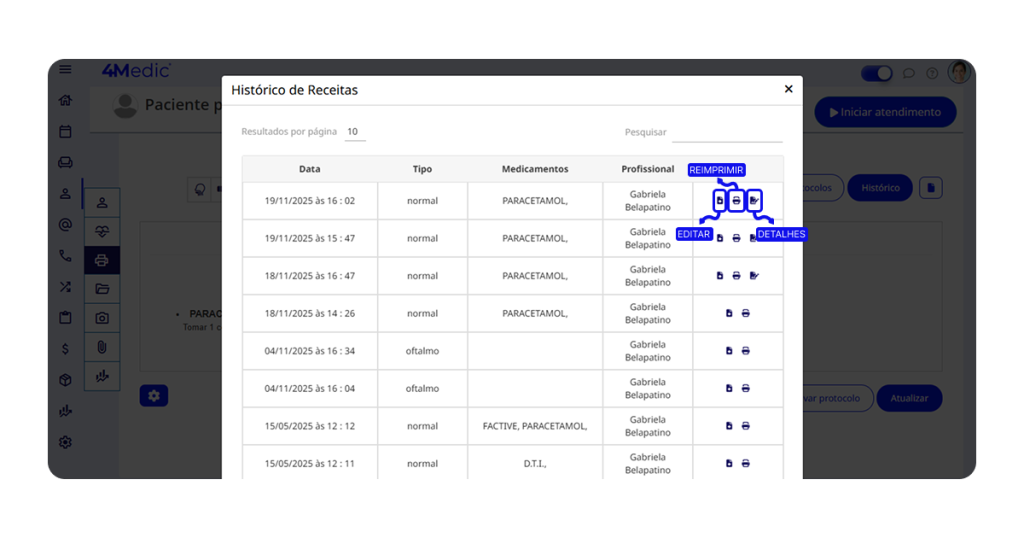
Task: Reprint the 15/05/2025 12:12 FACTIVE prescription
Action: point(746,426)
